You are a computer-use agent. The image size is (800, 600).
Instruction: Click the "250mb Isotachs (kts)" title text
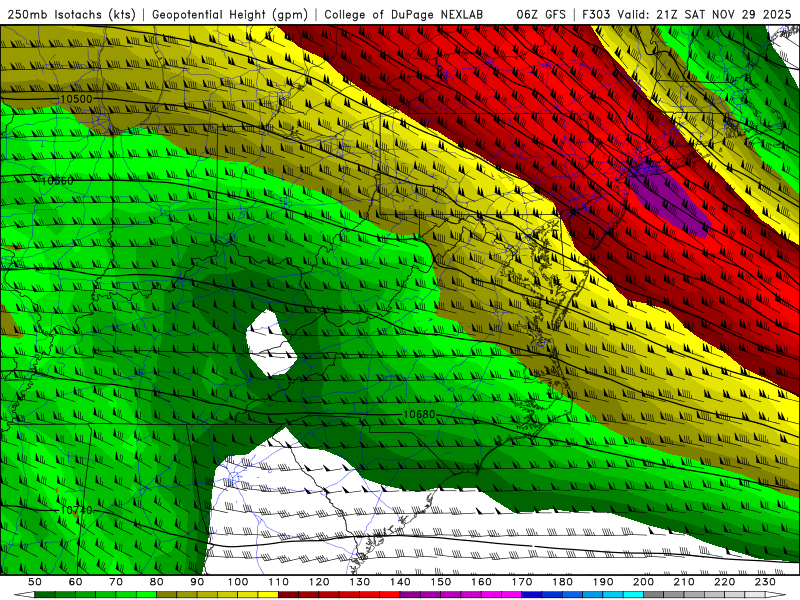coord(72,15)
